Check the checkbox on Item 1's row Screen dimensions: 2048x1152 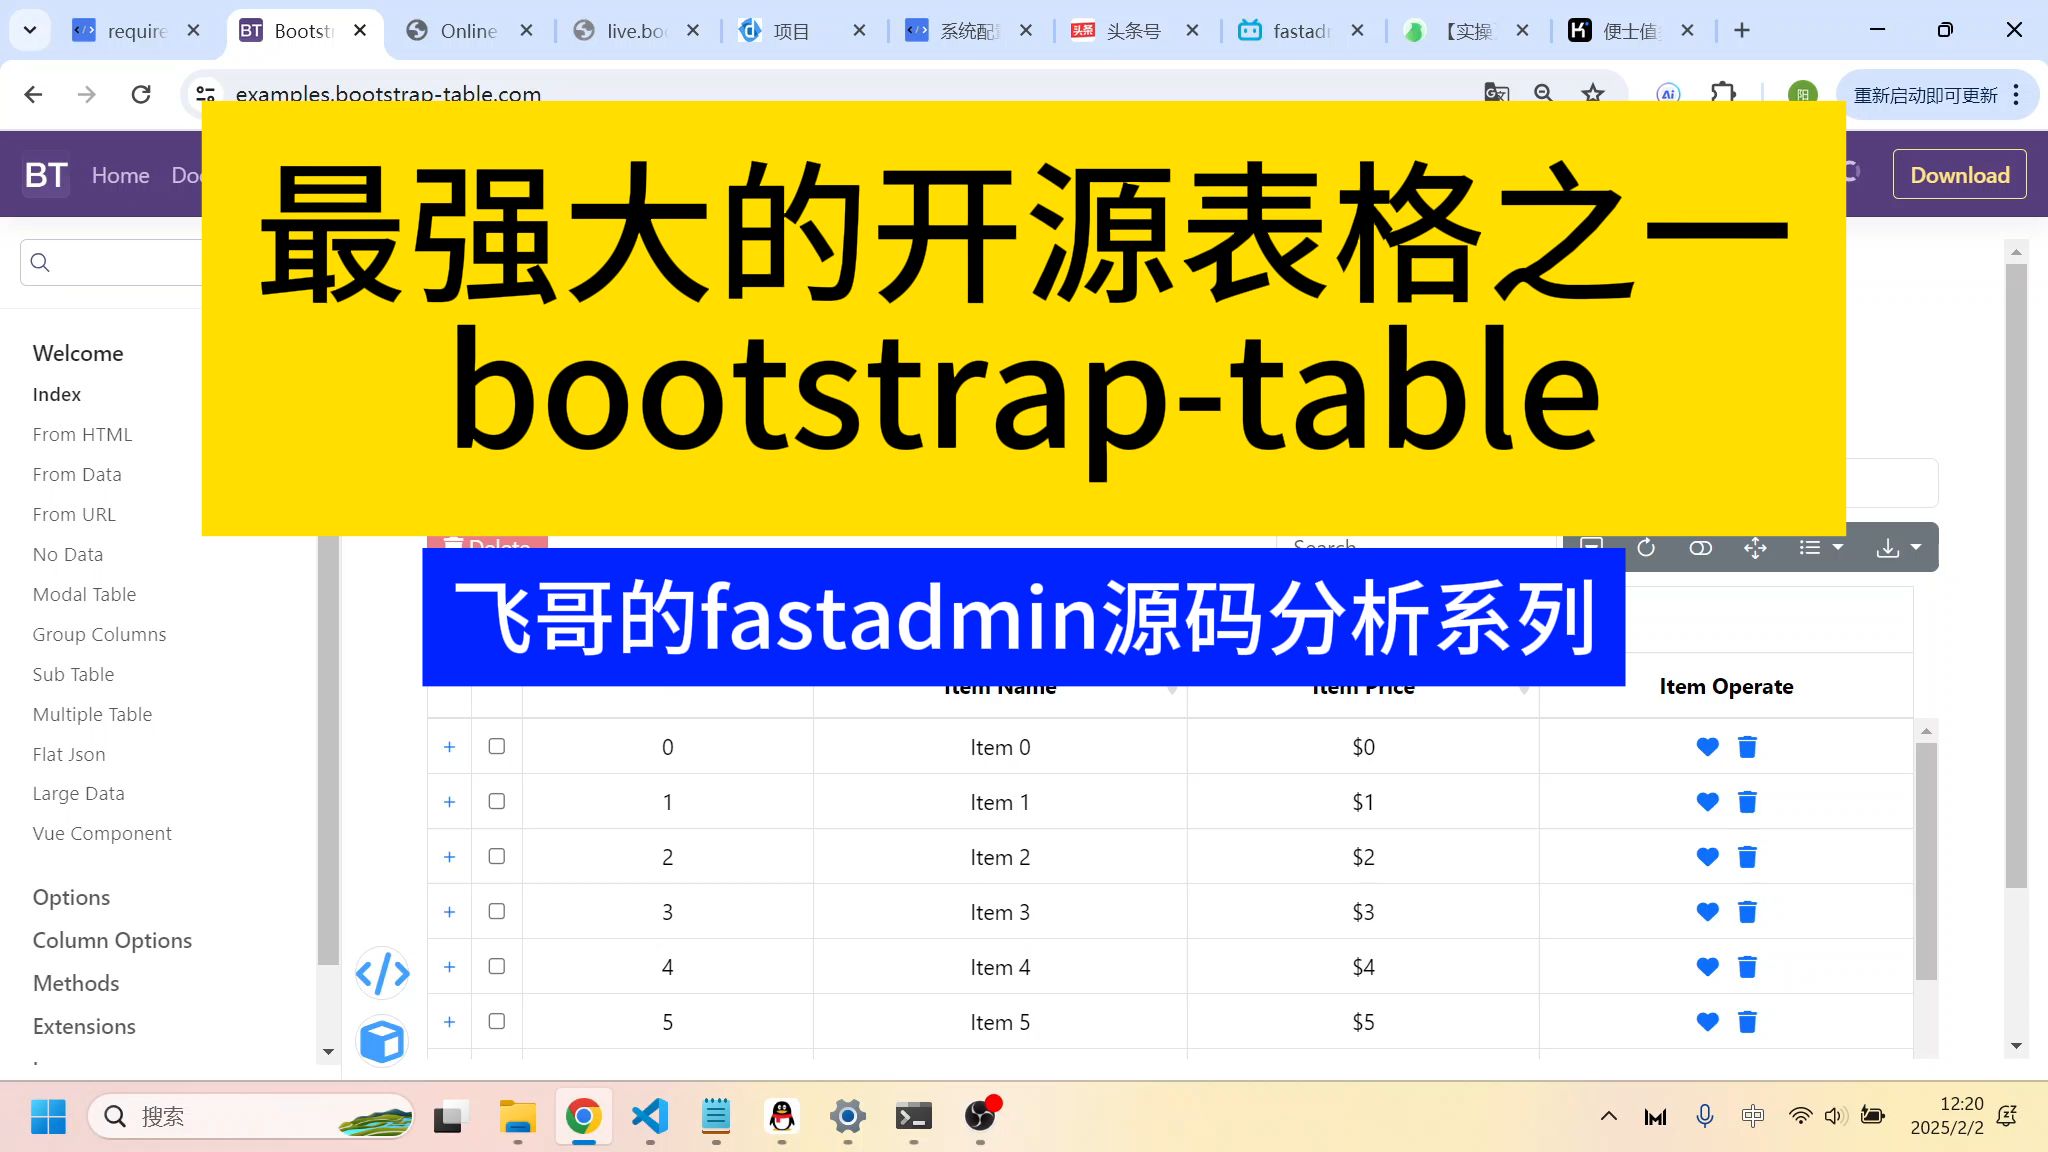tap(496, 801)
